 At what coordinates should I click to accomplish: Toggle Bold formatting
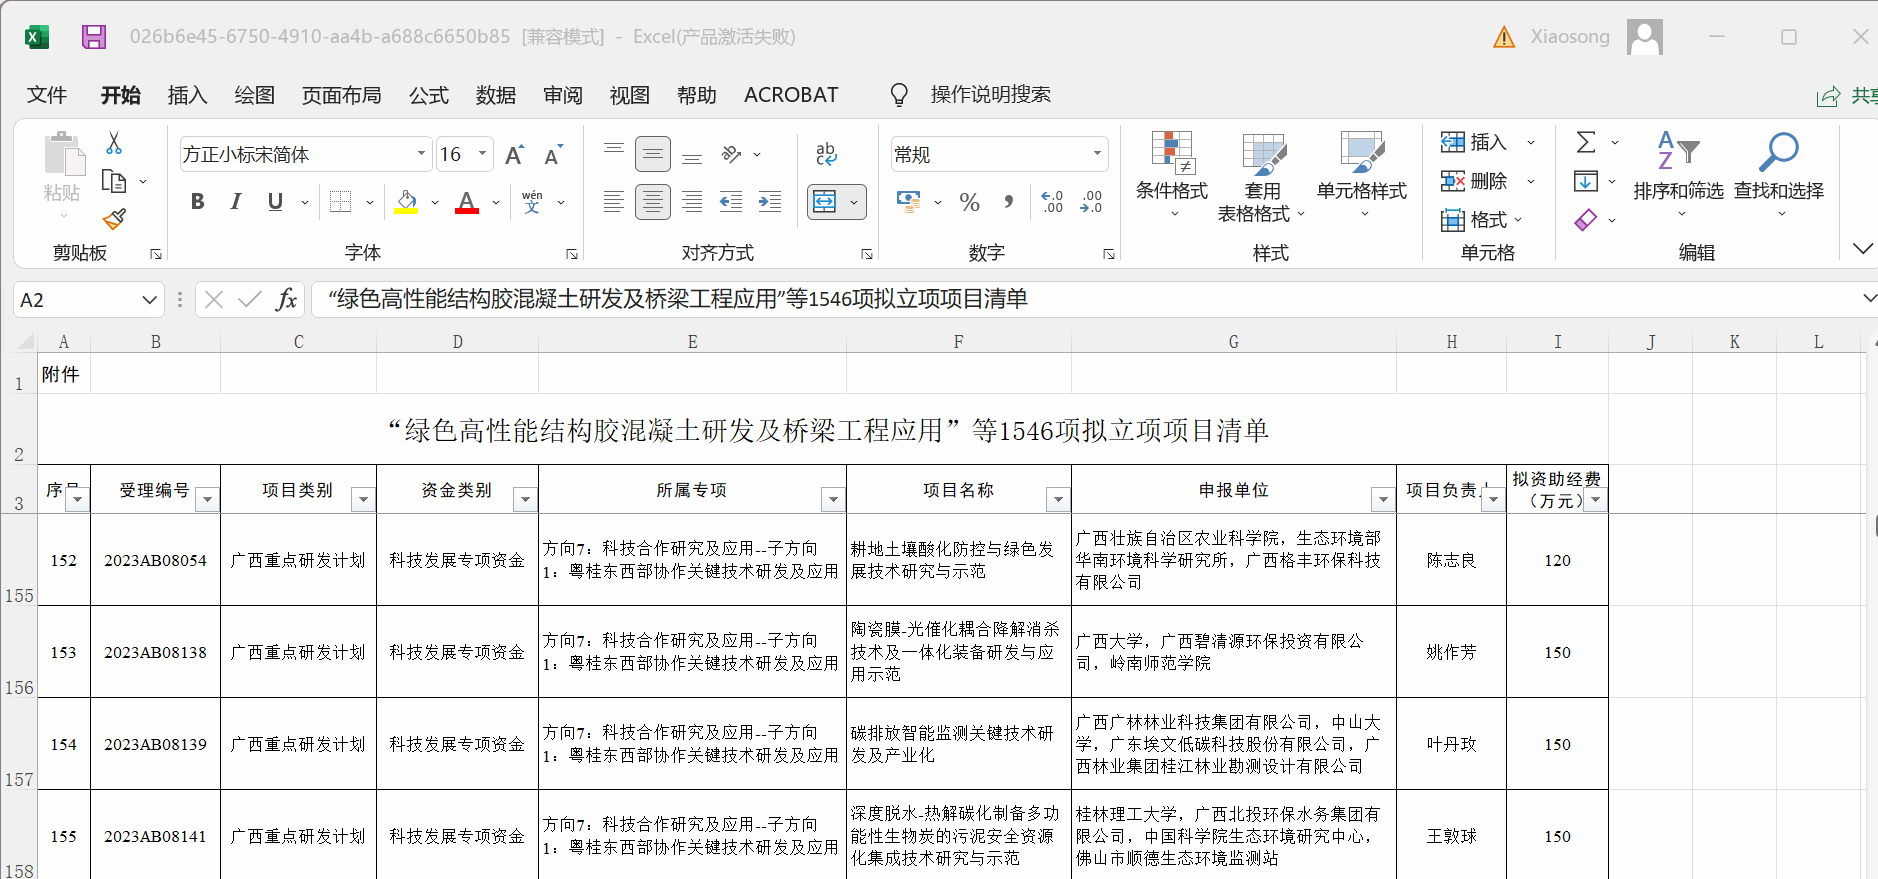[198, 202]
